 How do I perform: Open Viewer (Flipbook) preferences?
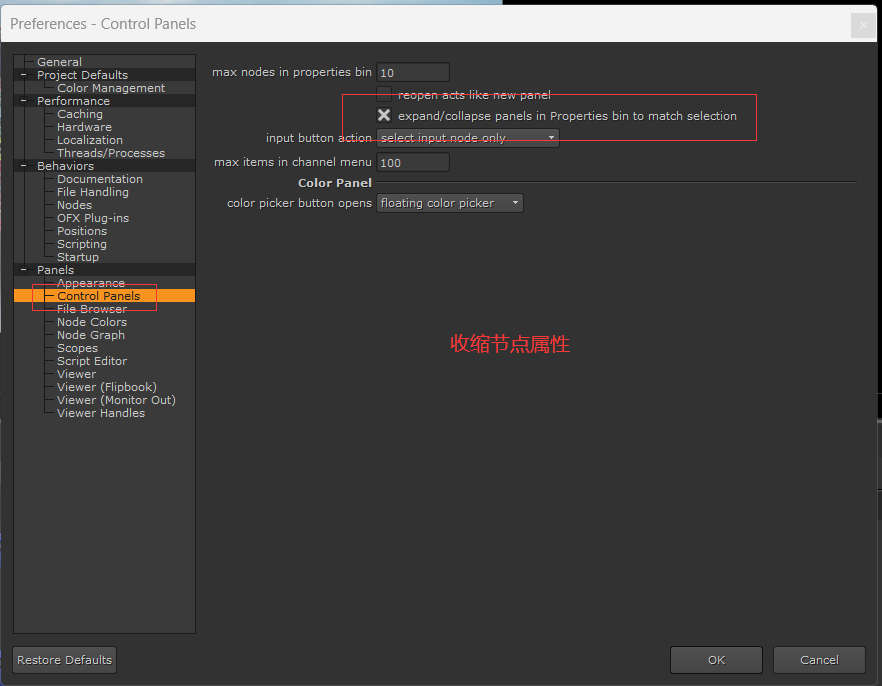click(x=107, y=387)
